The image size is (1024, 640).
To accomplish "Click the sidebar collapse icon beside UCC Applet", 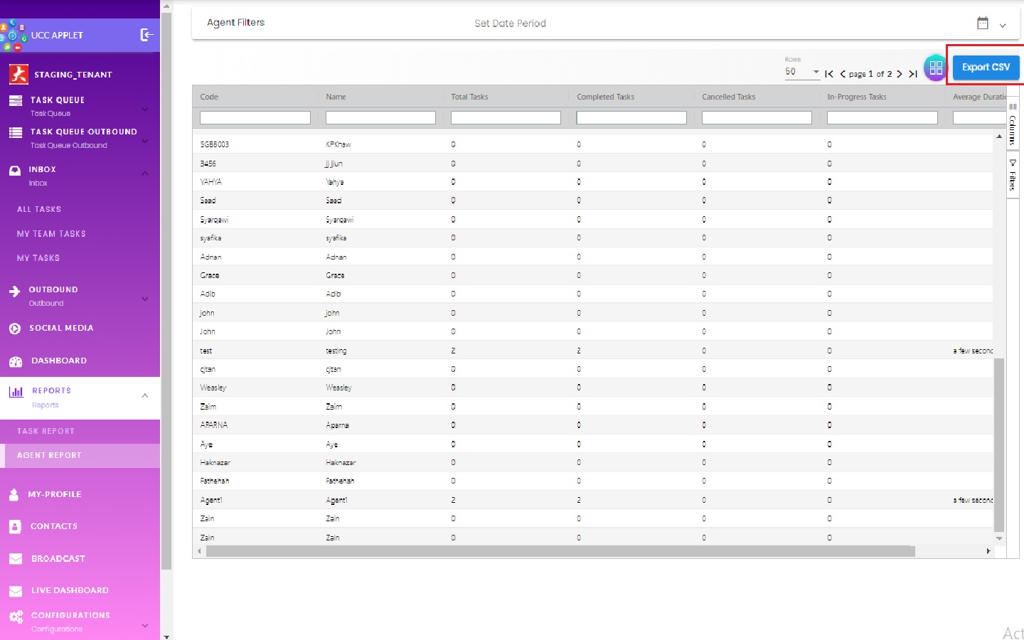I will click(x=147, y=35).
